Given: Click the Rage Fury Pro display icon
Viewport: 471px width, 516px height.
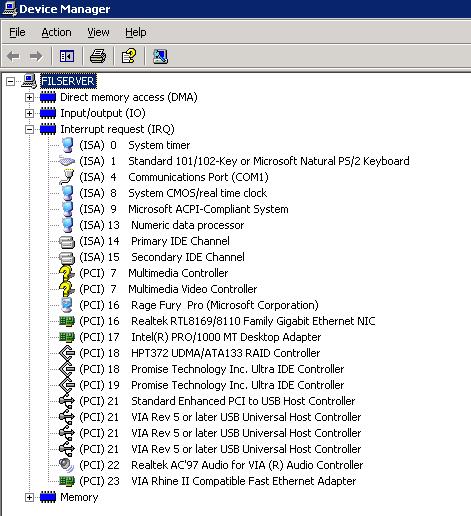Looking at the screenshot, I should click(67, 305).
